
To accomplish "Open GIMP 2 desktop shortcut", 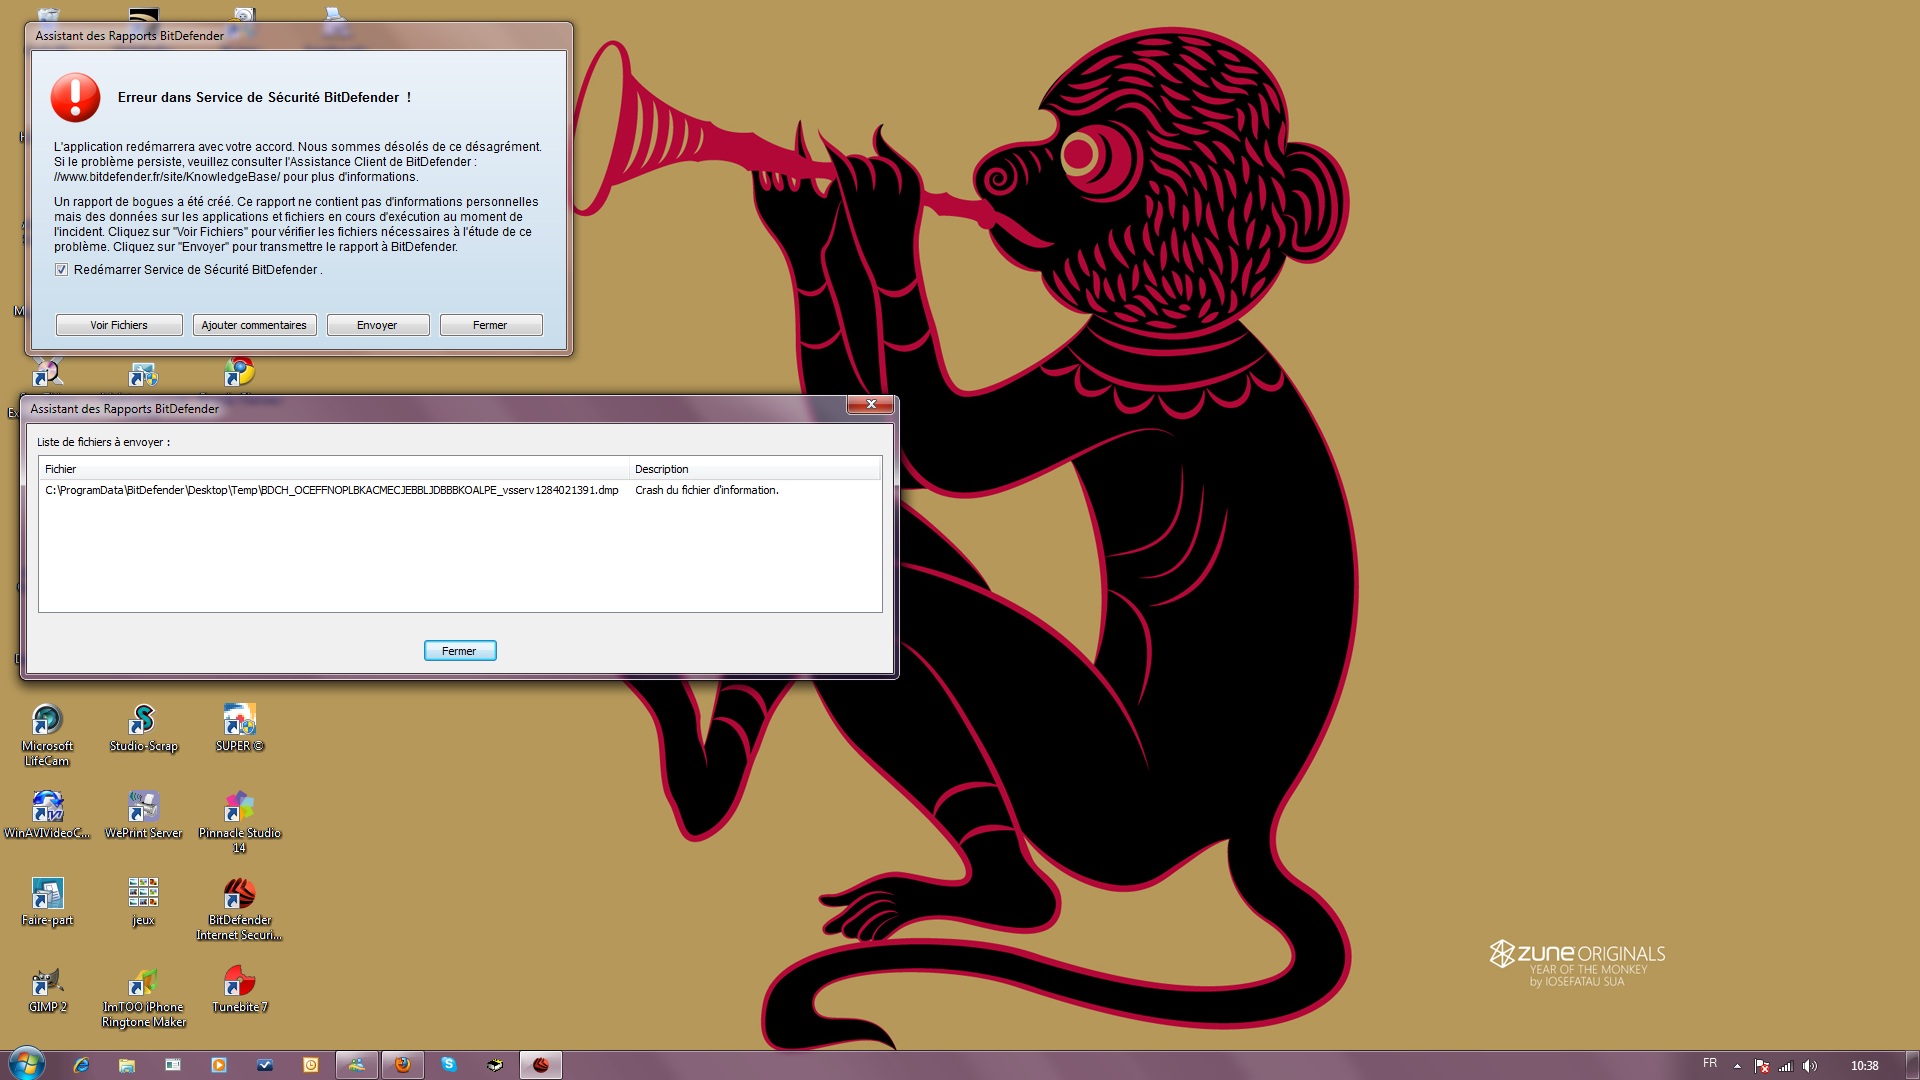I will coord(47,989).
